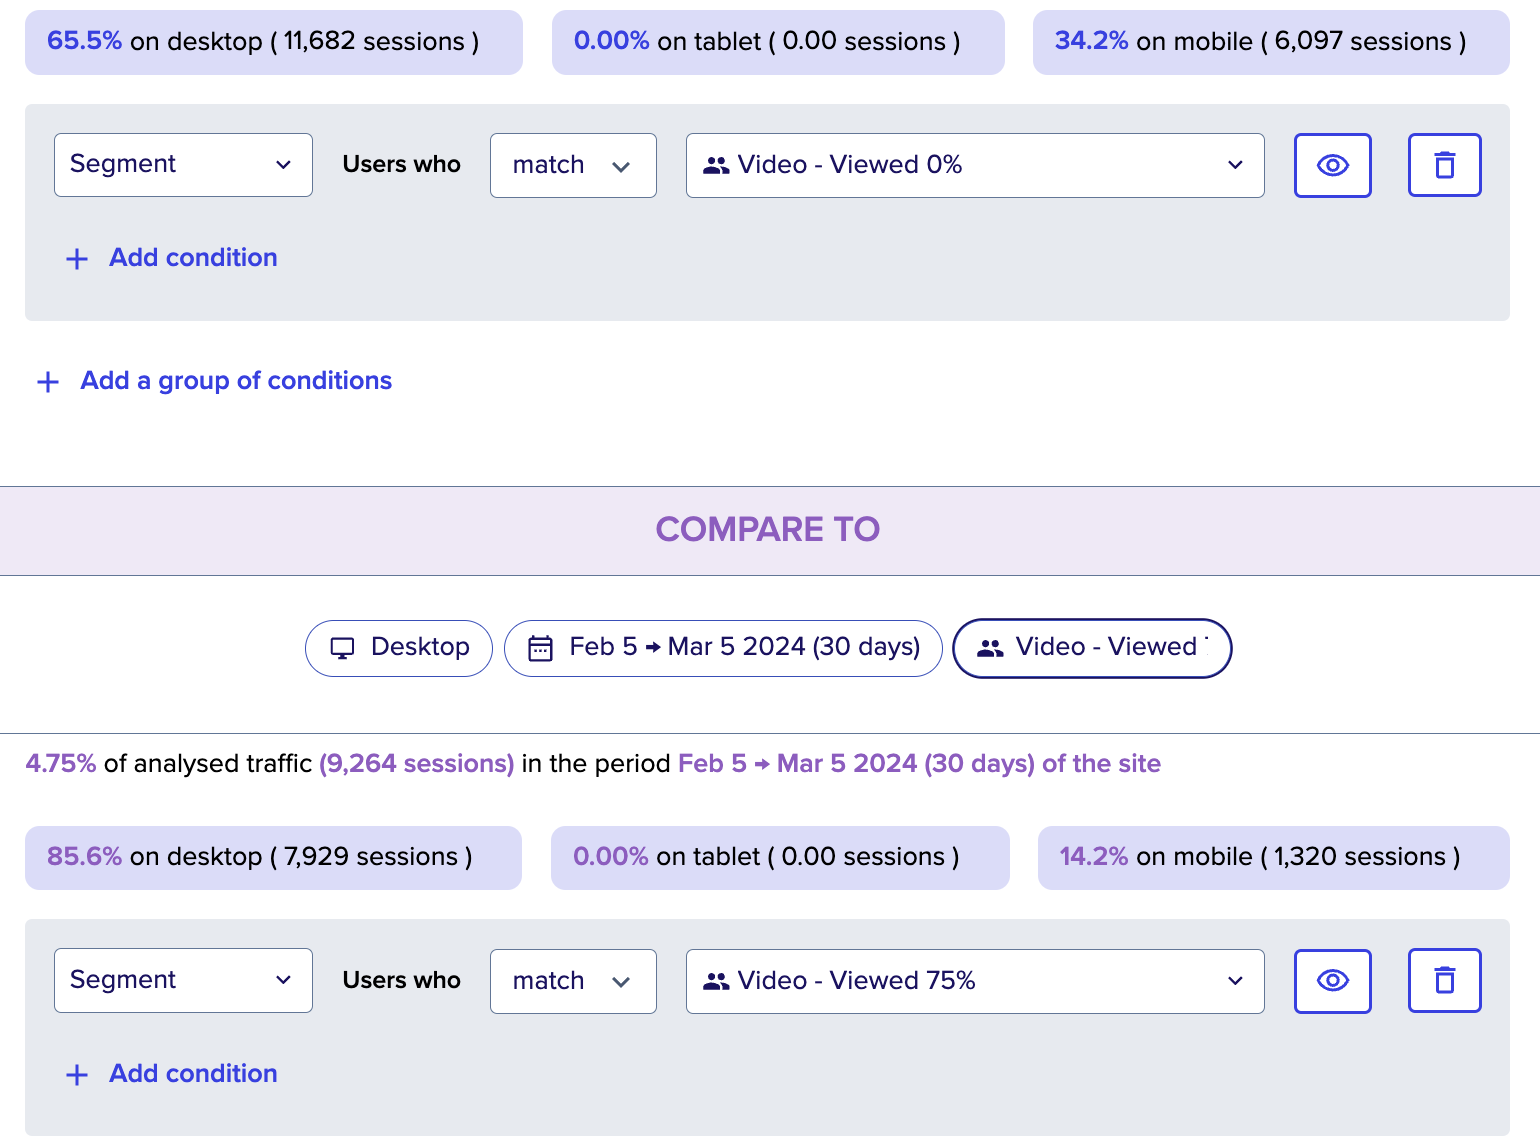Viewport: 1540px width, 1144px height.
Task: Toggle visibility eye for Video - Viewed 0% segment
Action: pos(1332,165)
